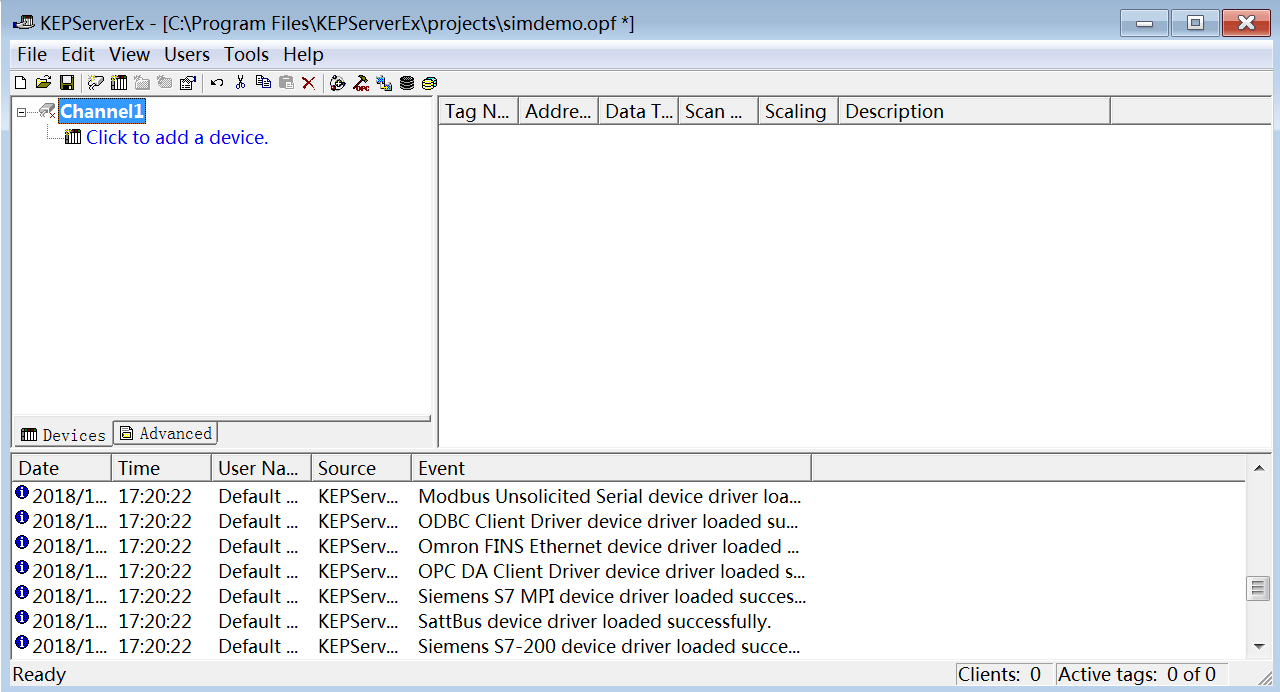Collapse the Channel1 tree node
This screenshot has width=1280, height=692.
coord(21,112)
